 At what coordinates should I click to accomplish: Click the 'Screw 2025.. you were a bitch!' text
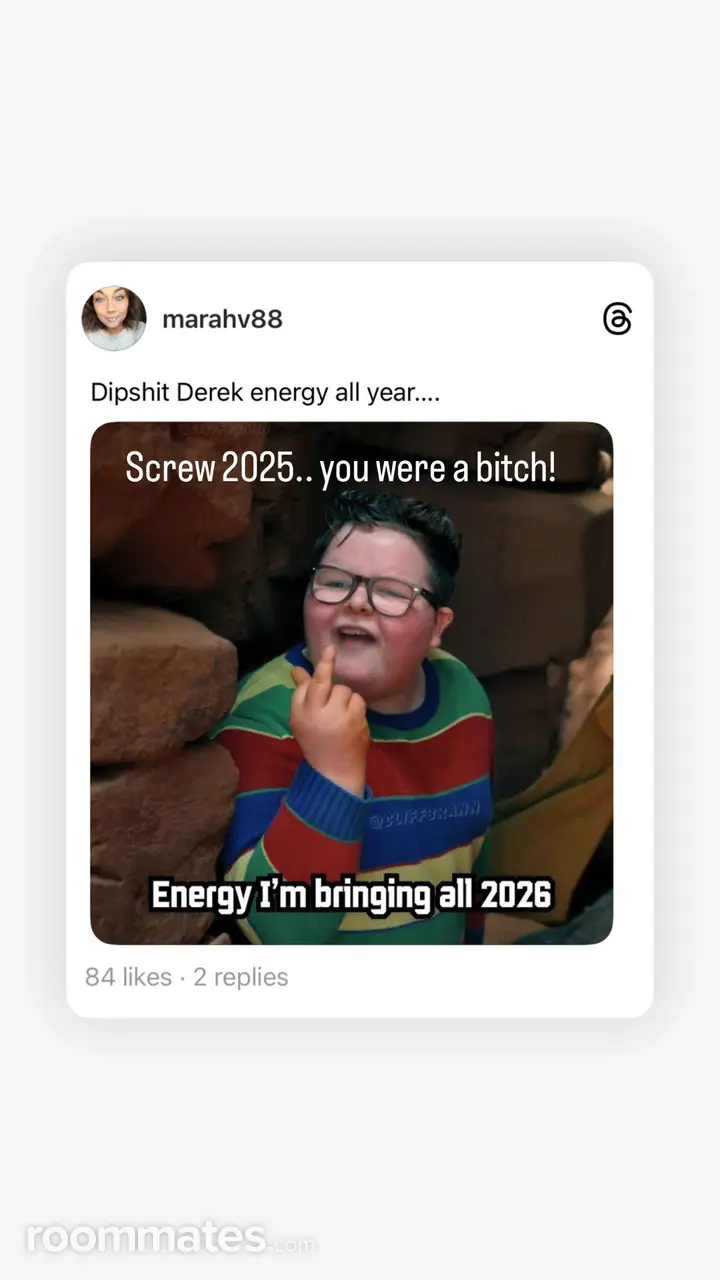340,468
